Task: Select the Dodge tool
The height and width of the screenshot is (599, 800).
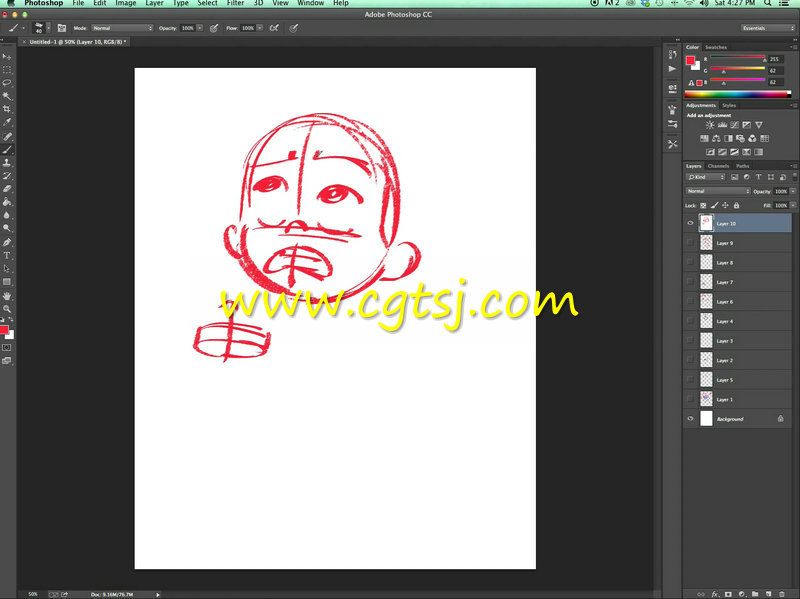Action: (7, 229)
